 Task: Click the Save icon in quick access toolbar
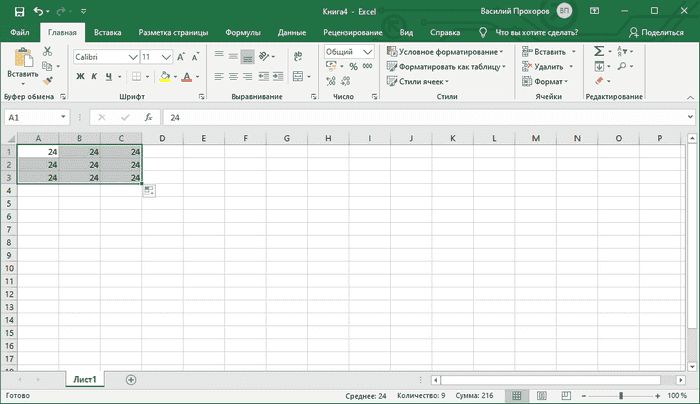pos(20,10)
